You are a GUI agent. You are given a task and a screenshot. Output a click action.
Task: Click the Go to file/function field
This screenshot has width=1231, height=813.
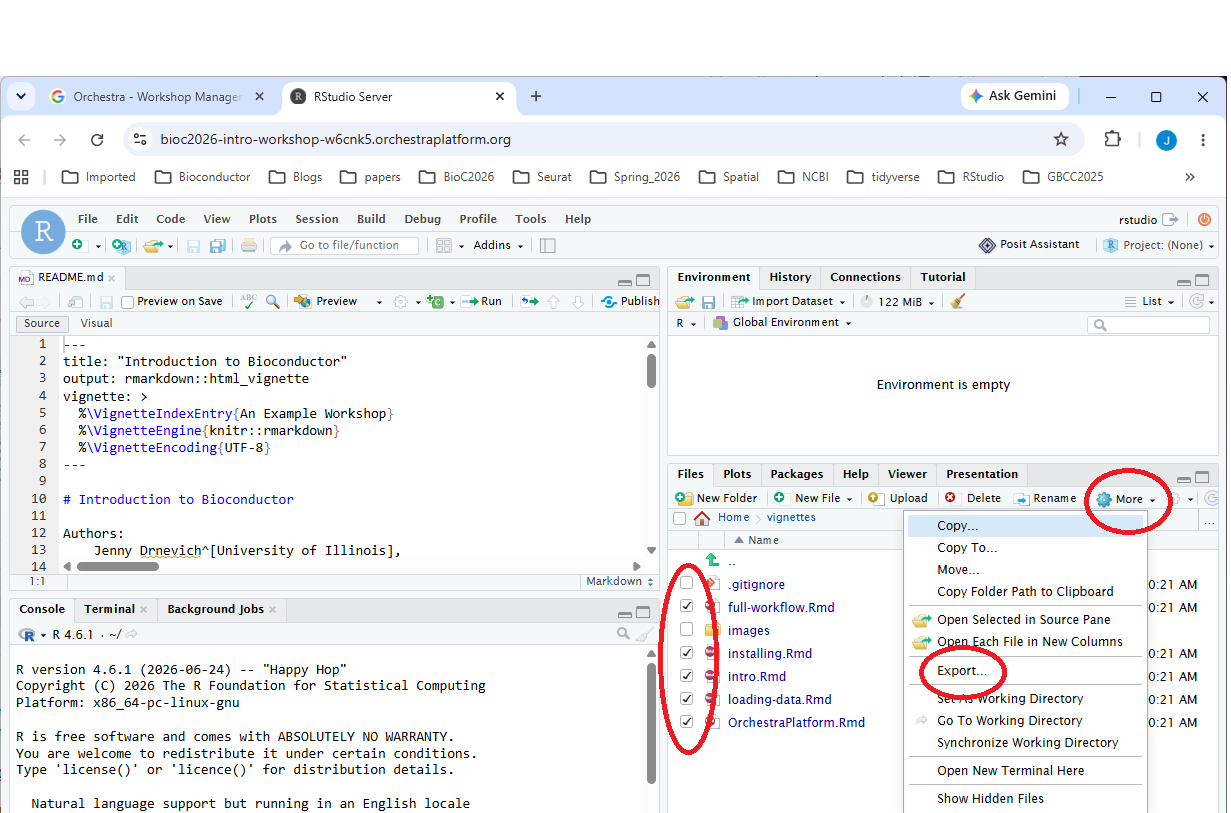[x=345, y=245]
